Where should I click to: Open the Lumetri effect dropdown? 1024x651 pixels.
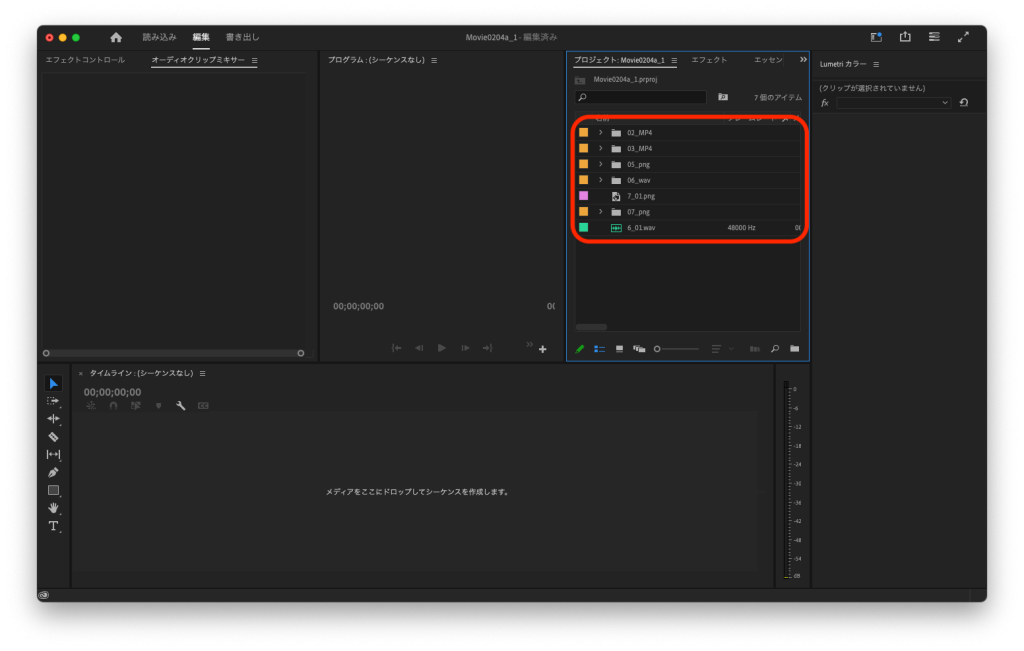coord(893,103)
